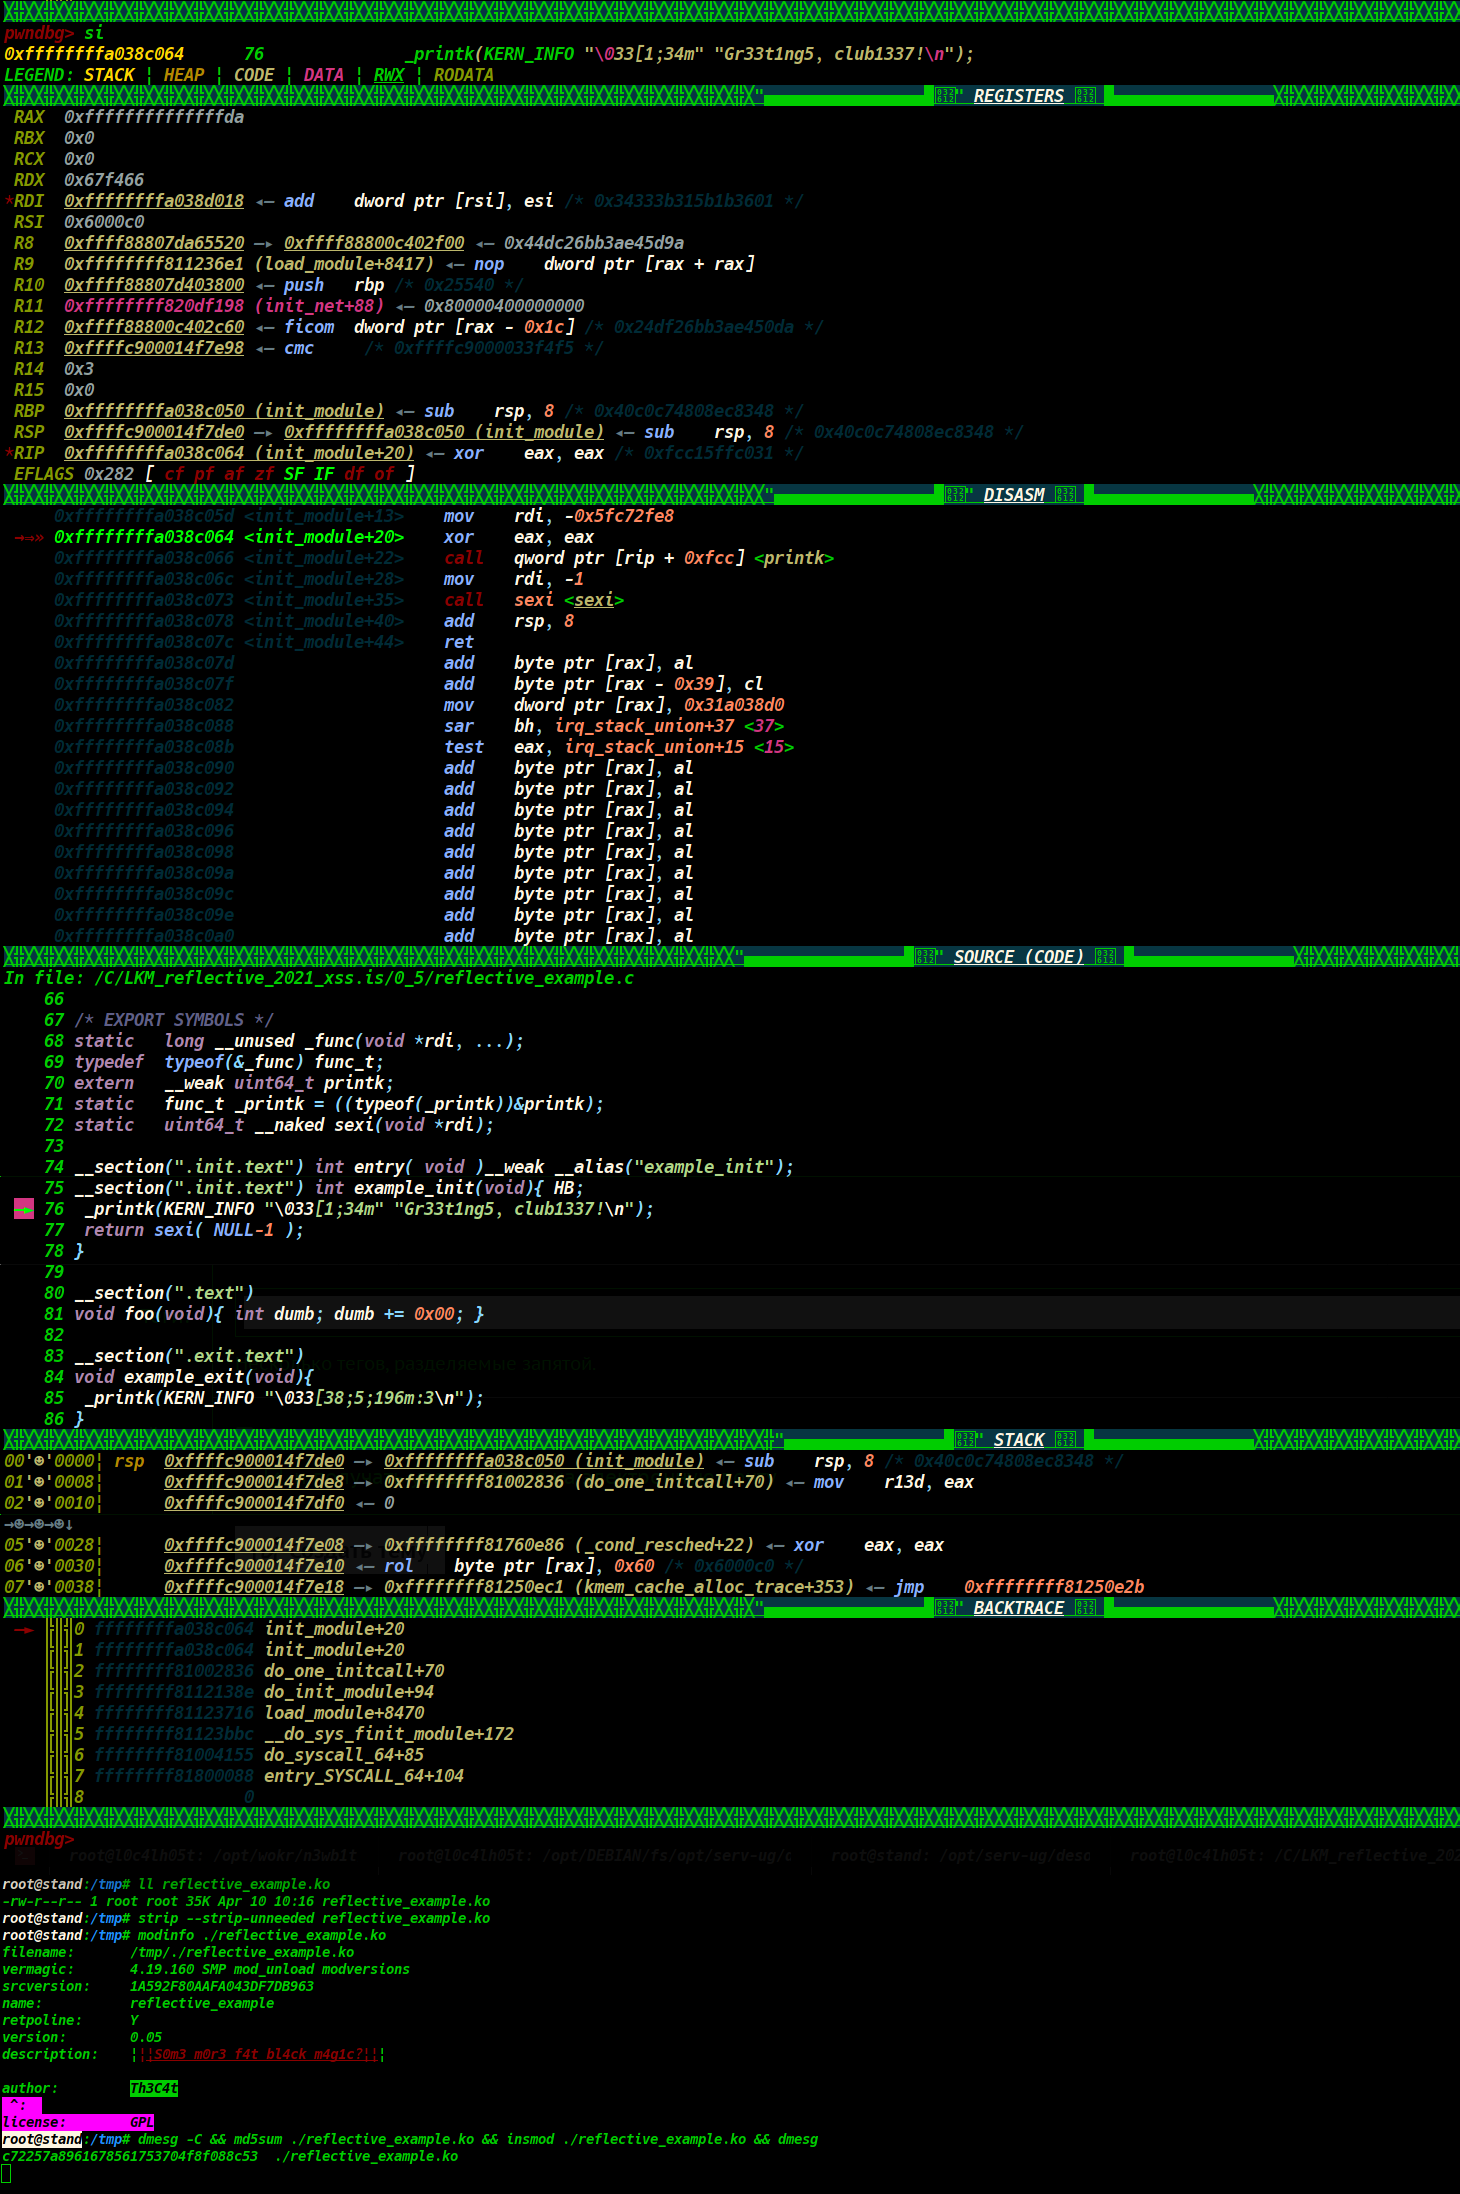Click the EFLAGS bracketed flag list
Viewport: 1460px width, 2194px height.
click(x=279, y=474)
